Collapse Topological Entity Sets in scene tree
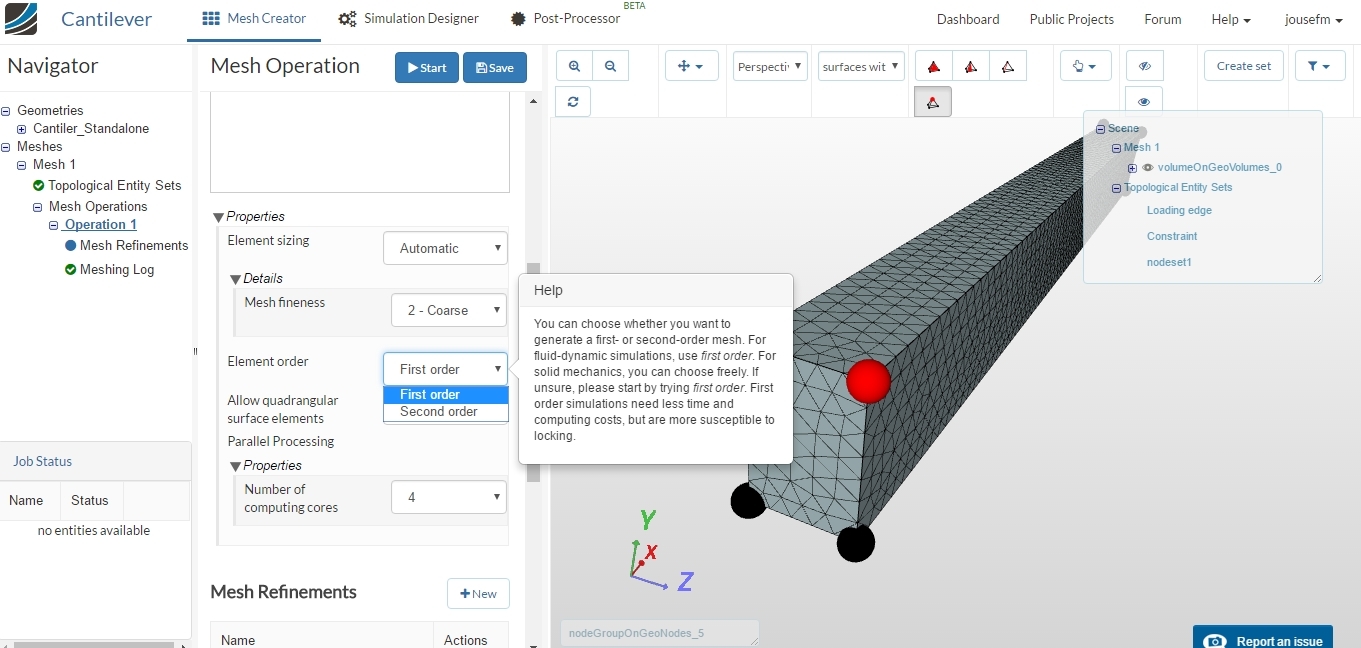This screenshot has height=648, width=1361. pyautogui.click(x=1117, y=188)
